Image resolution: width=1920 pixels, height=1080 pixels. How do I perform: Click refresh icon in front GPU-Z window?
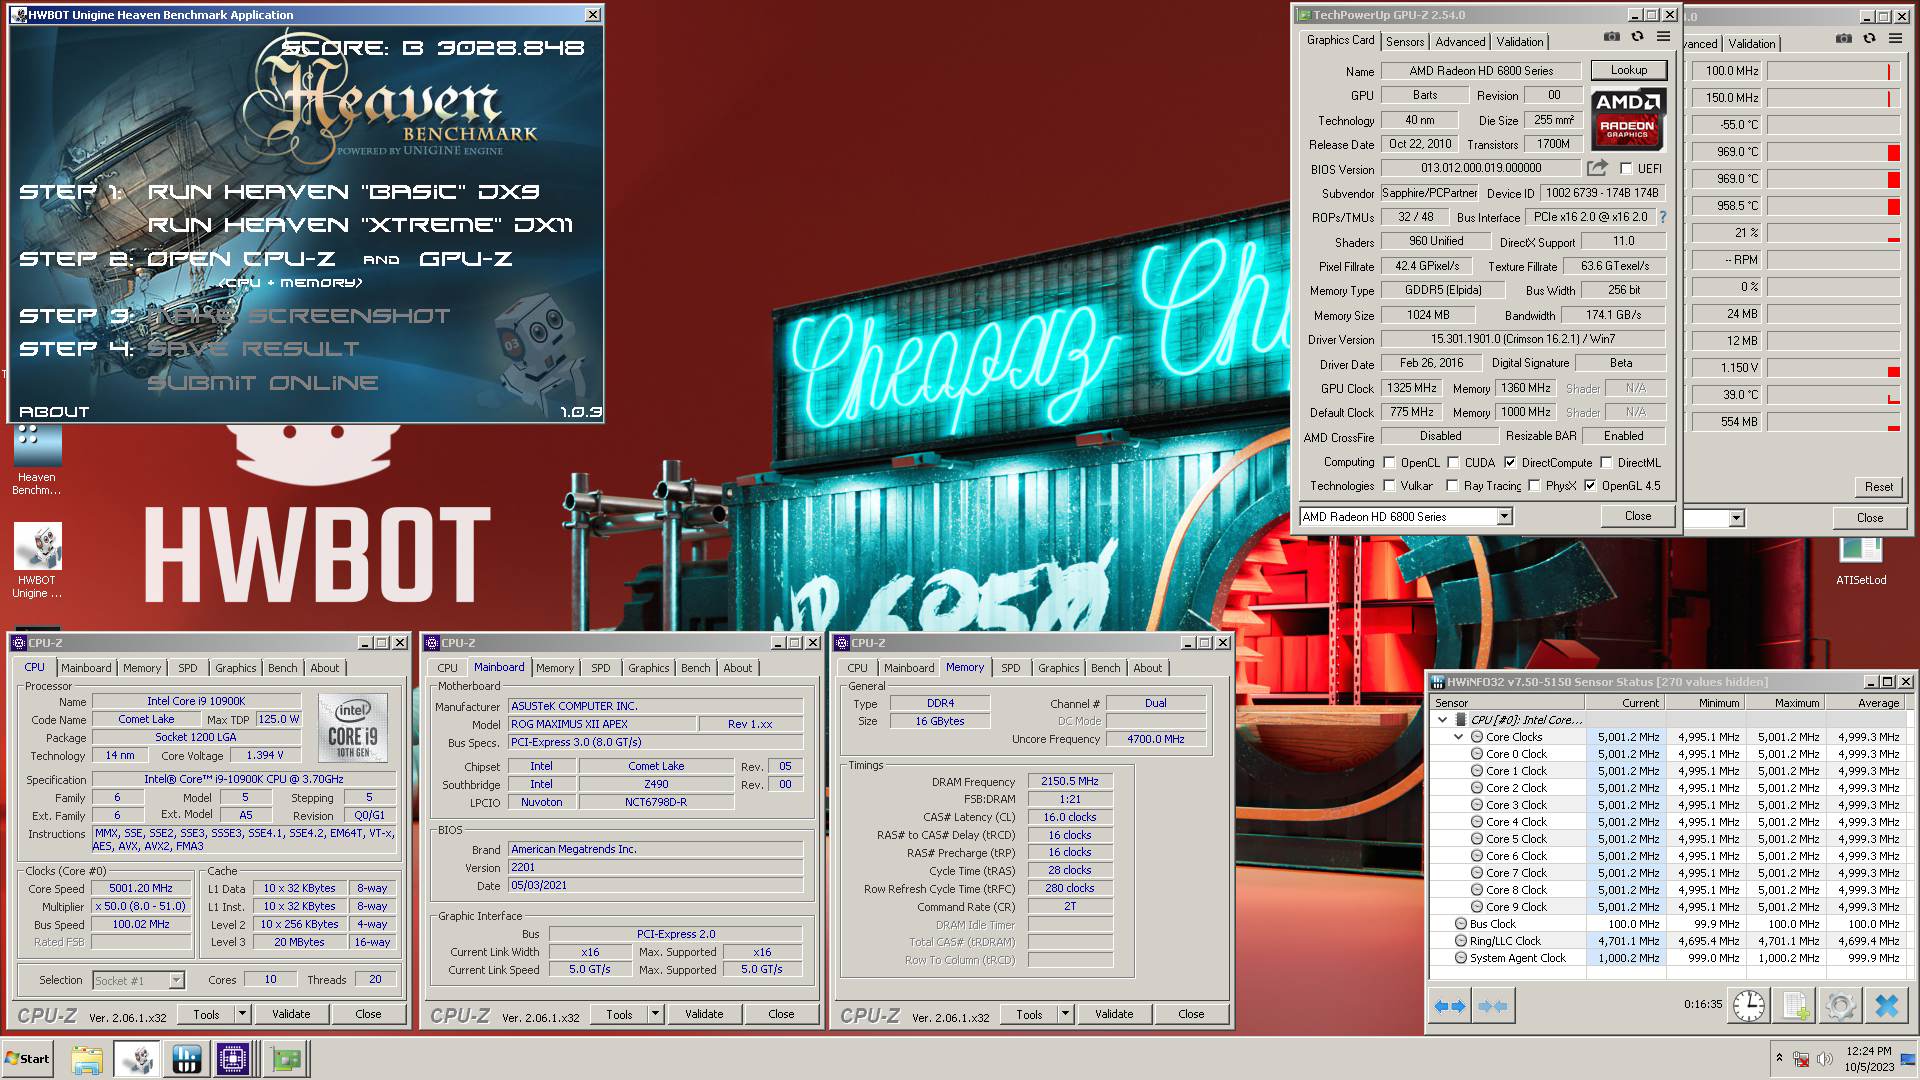pyautogui.click(x=1638, y=37)
